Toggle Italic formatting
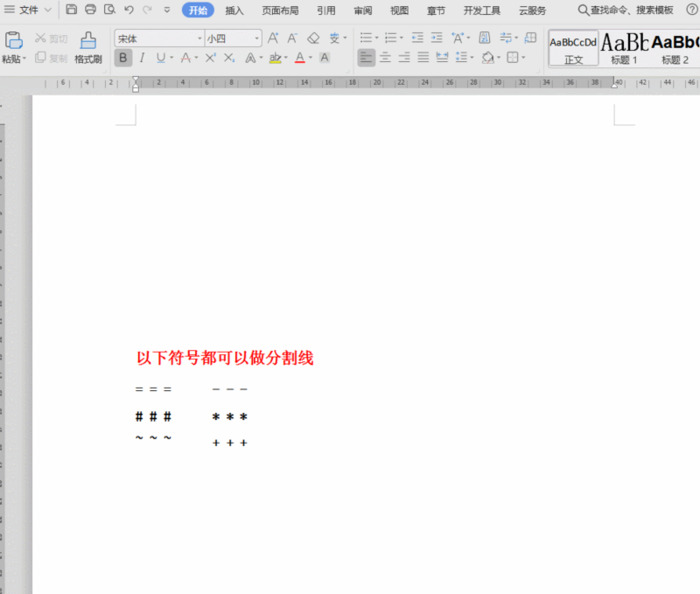 pyautogui.click(x=142, y=58)
